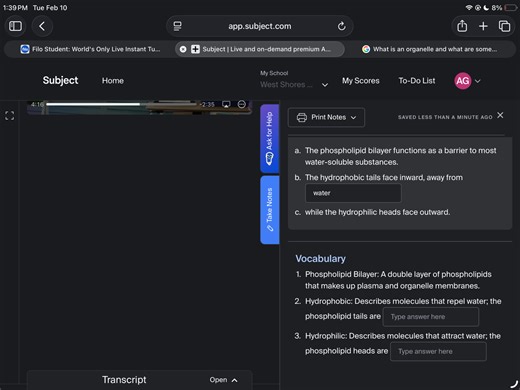Add a new browser tab
Image resolution: width=520 pixels, height=390 pixels.
click(483, 26)
